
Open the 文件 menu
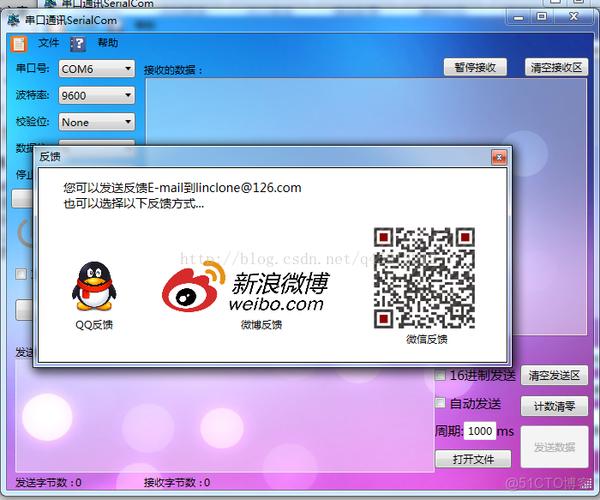[x=49, y=42]
